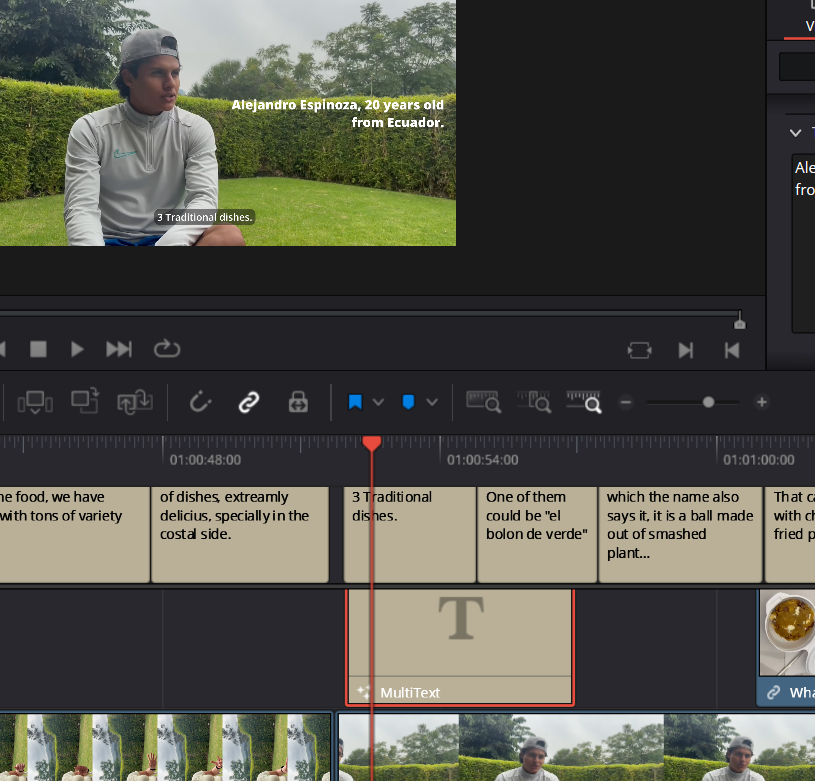
Task: Toggle Linked Selection chain icon
Action: pos(248,402)
